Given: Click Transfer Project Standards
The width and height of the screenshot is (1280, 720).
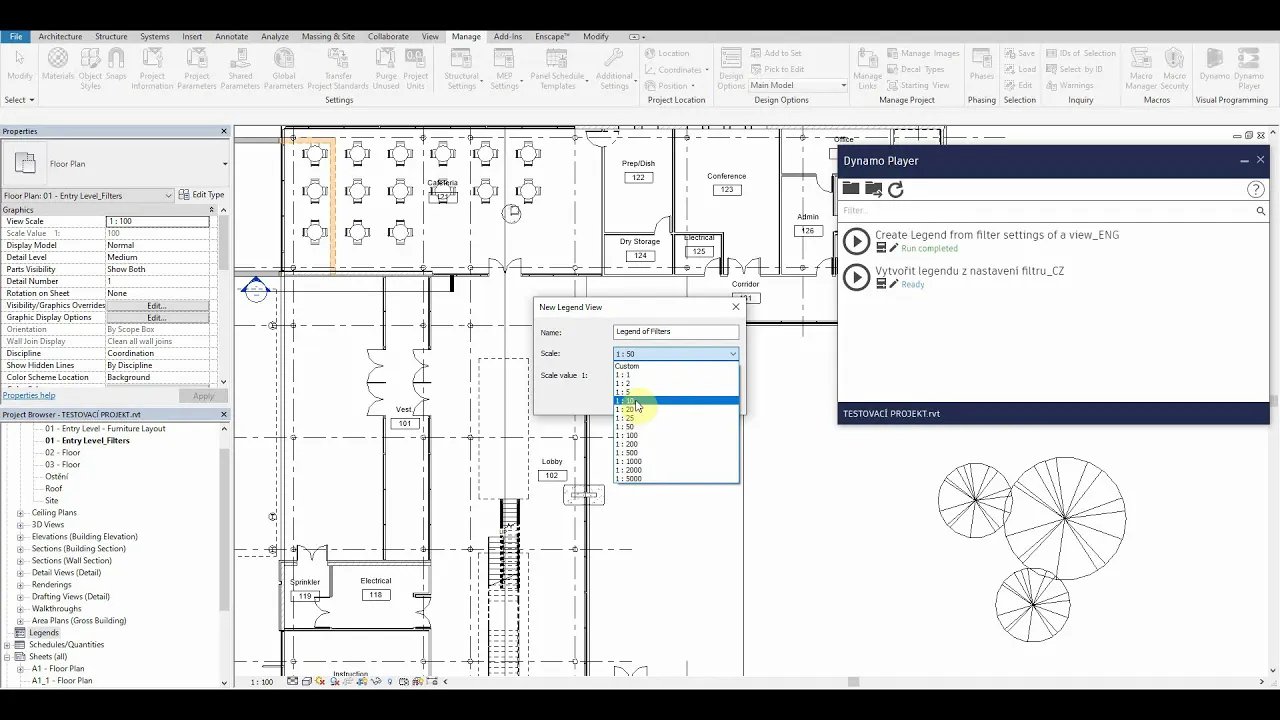Looking at the screenshot, I should point(338,67).
